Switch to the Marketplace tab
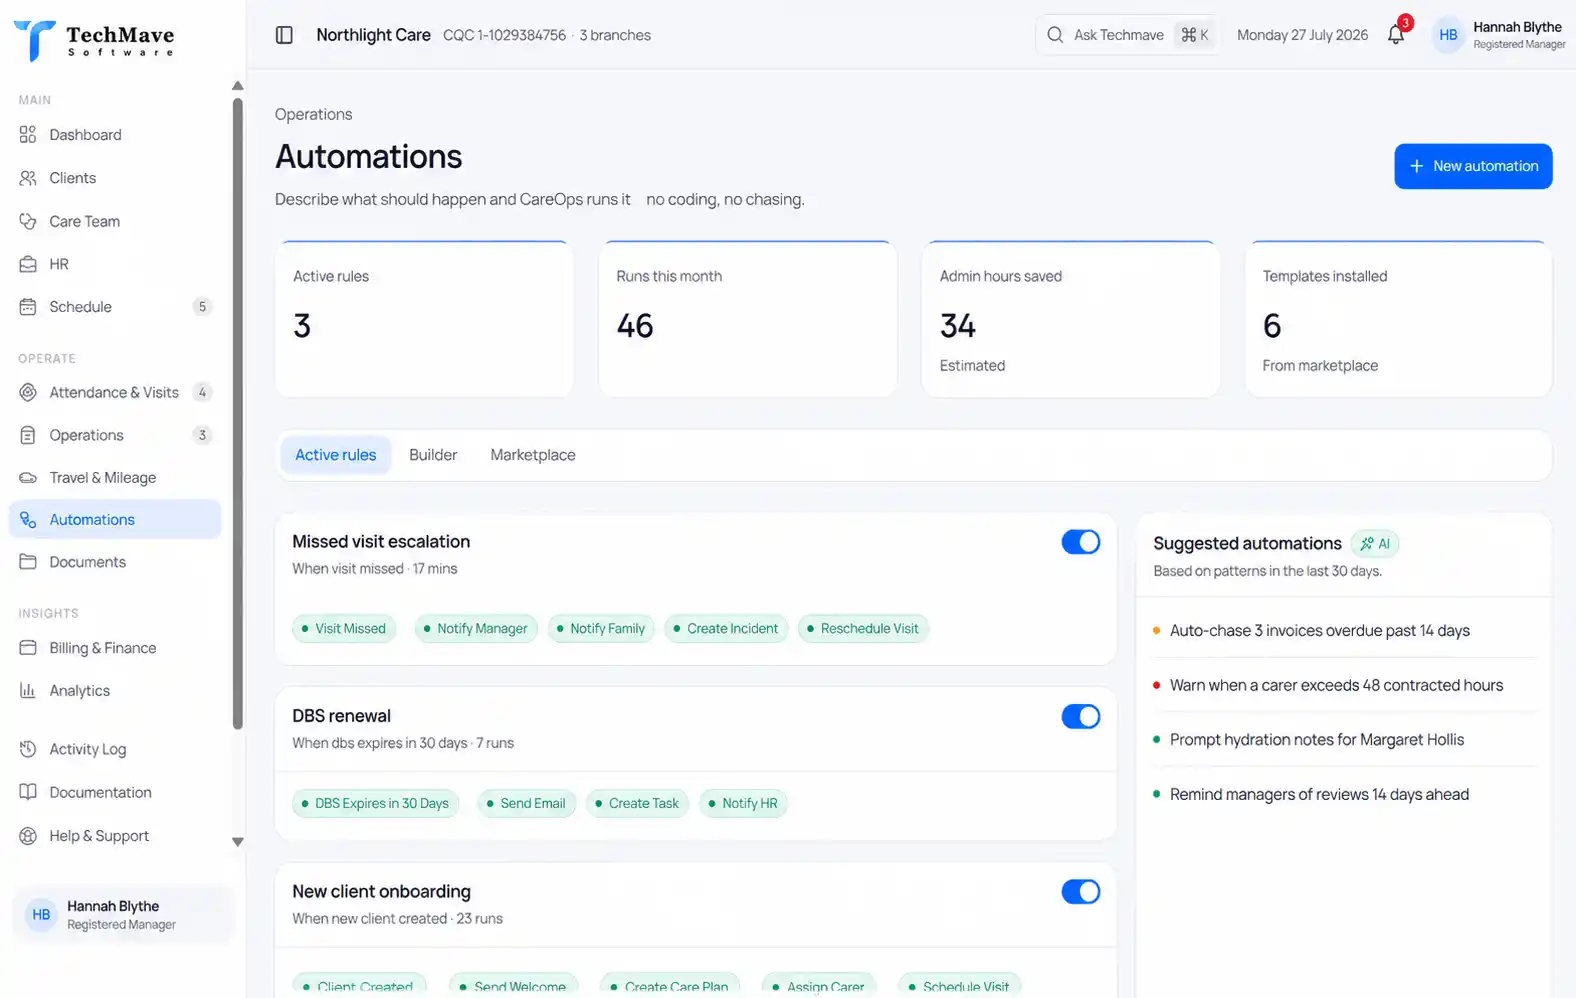Viewport: 1576px width, 998px height. [x=533, y=455]
